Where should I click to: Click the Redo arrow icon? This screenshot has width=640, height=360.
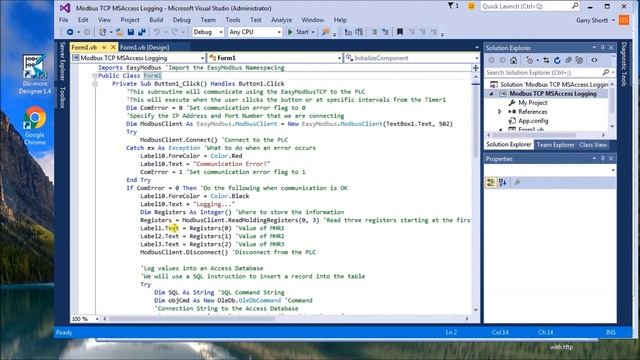(x=174, y=32)
